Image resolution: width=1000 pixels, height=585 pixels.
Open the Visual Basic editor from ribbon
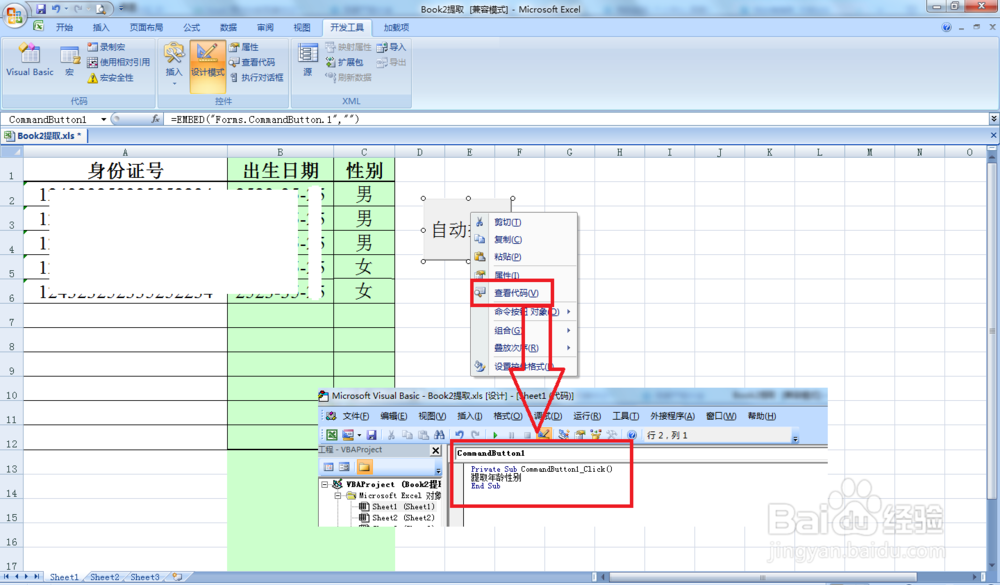click(x=29, y=61)
